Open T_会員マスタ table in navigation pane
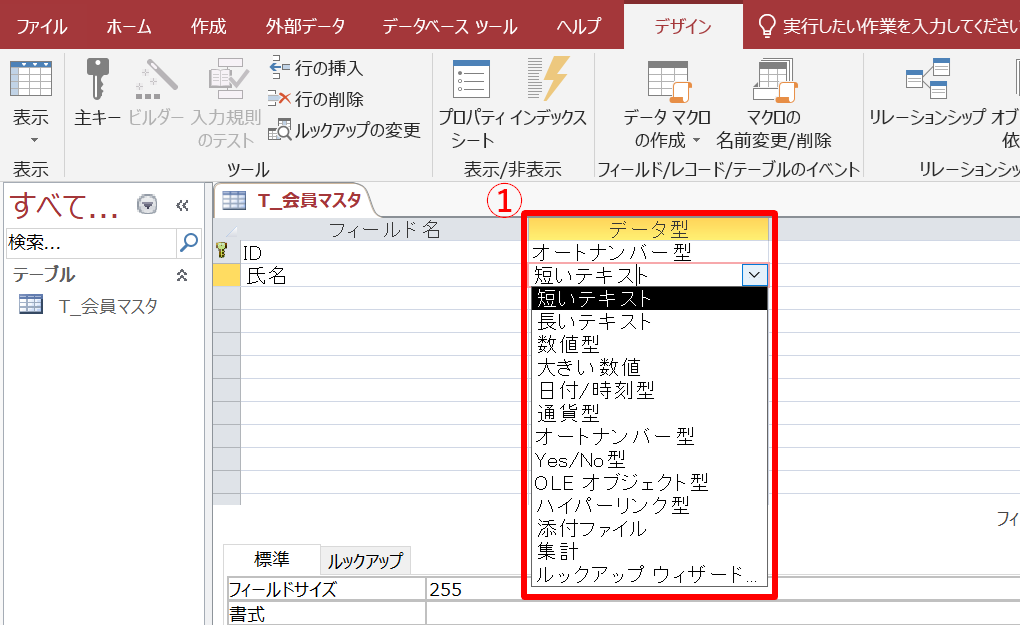 click(107, 307)
